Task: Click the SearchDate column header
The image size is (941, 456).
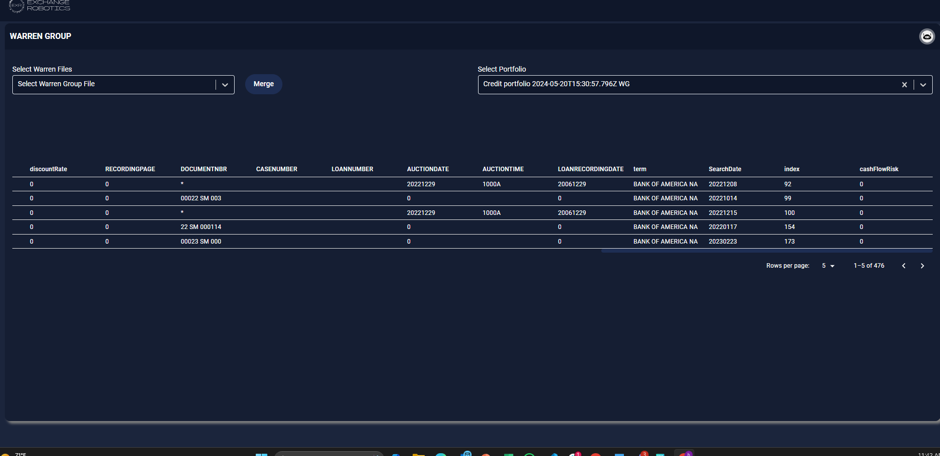Action: 725,169
